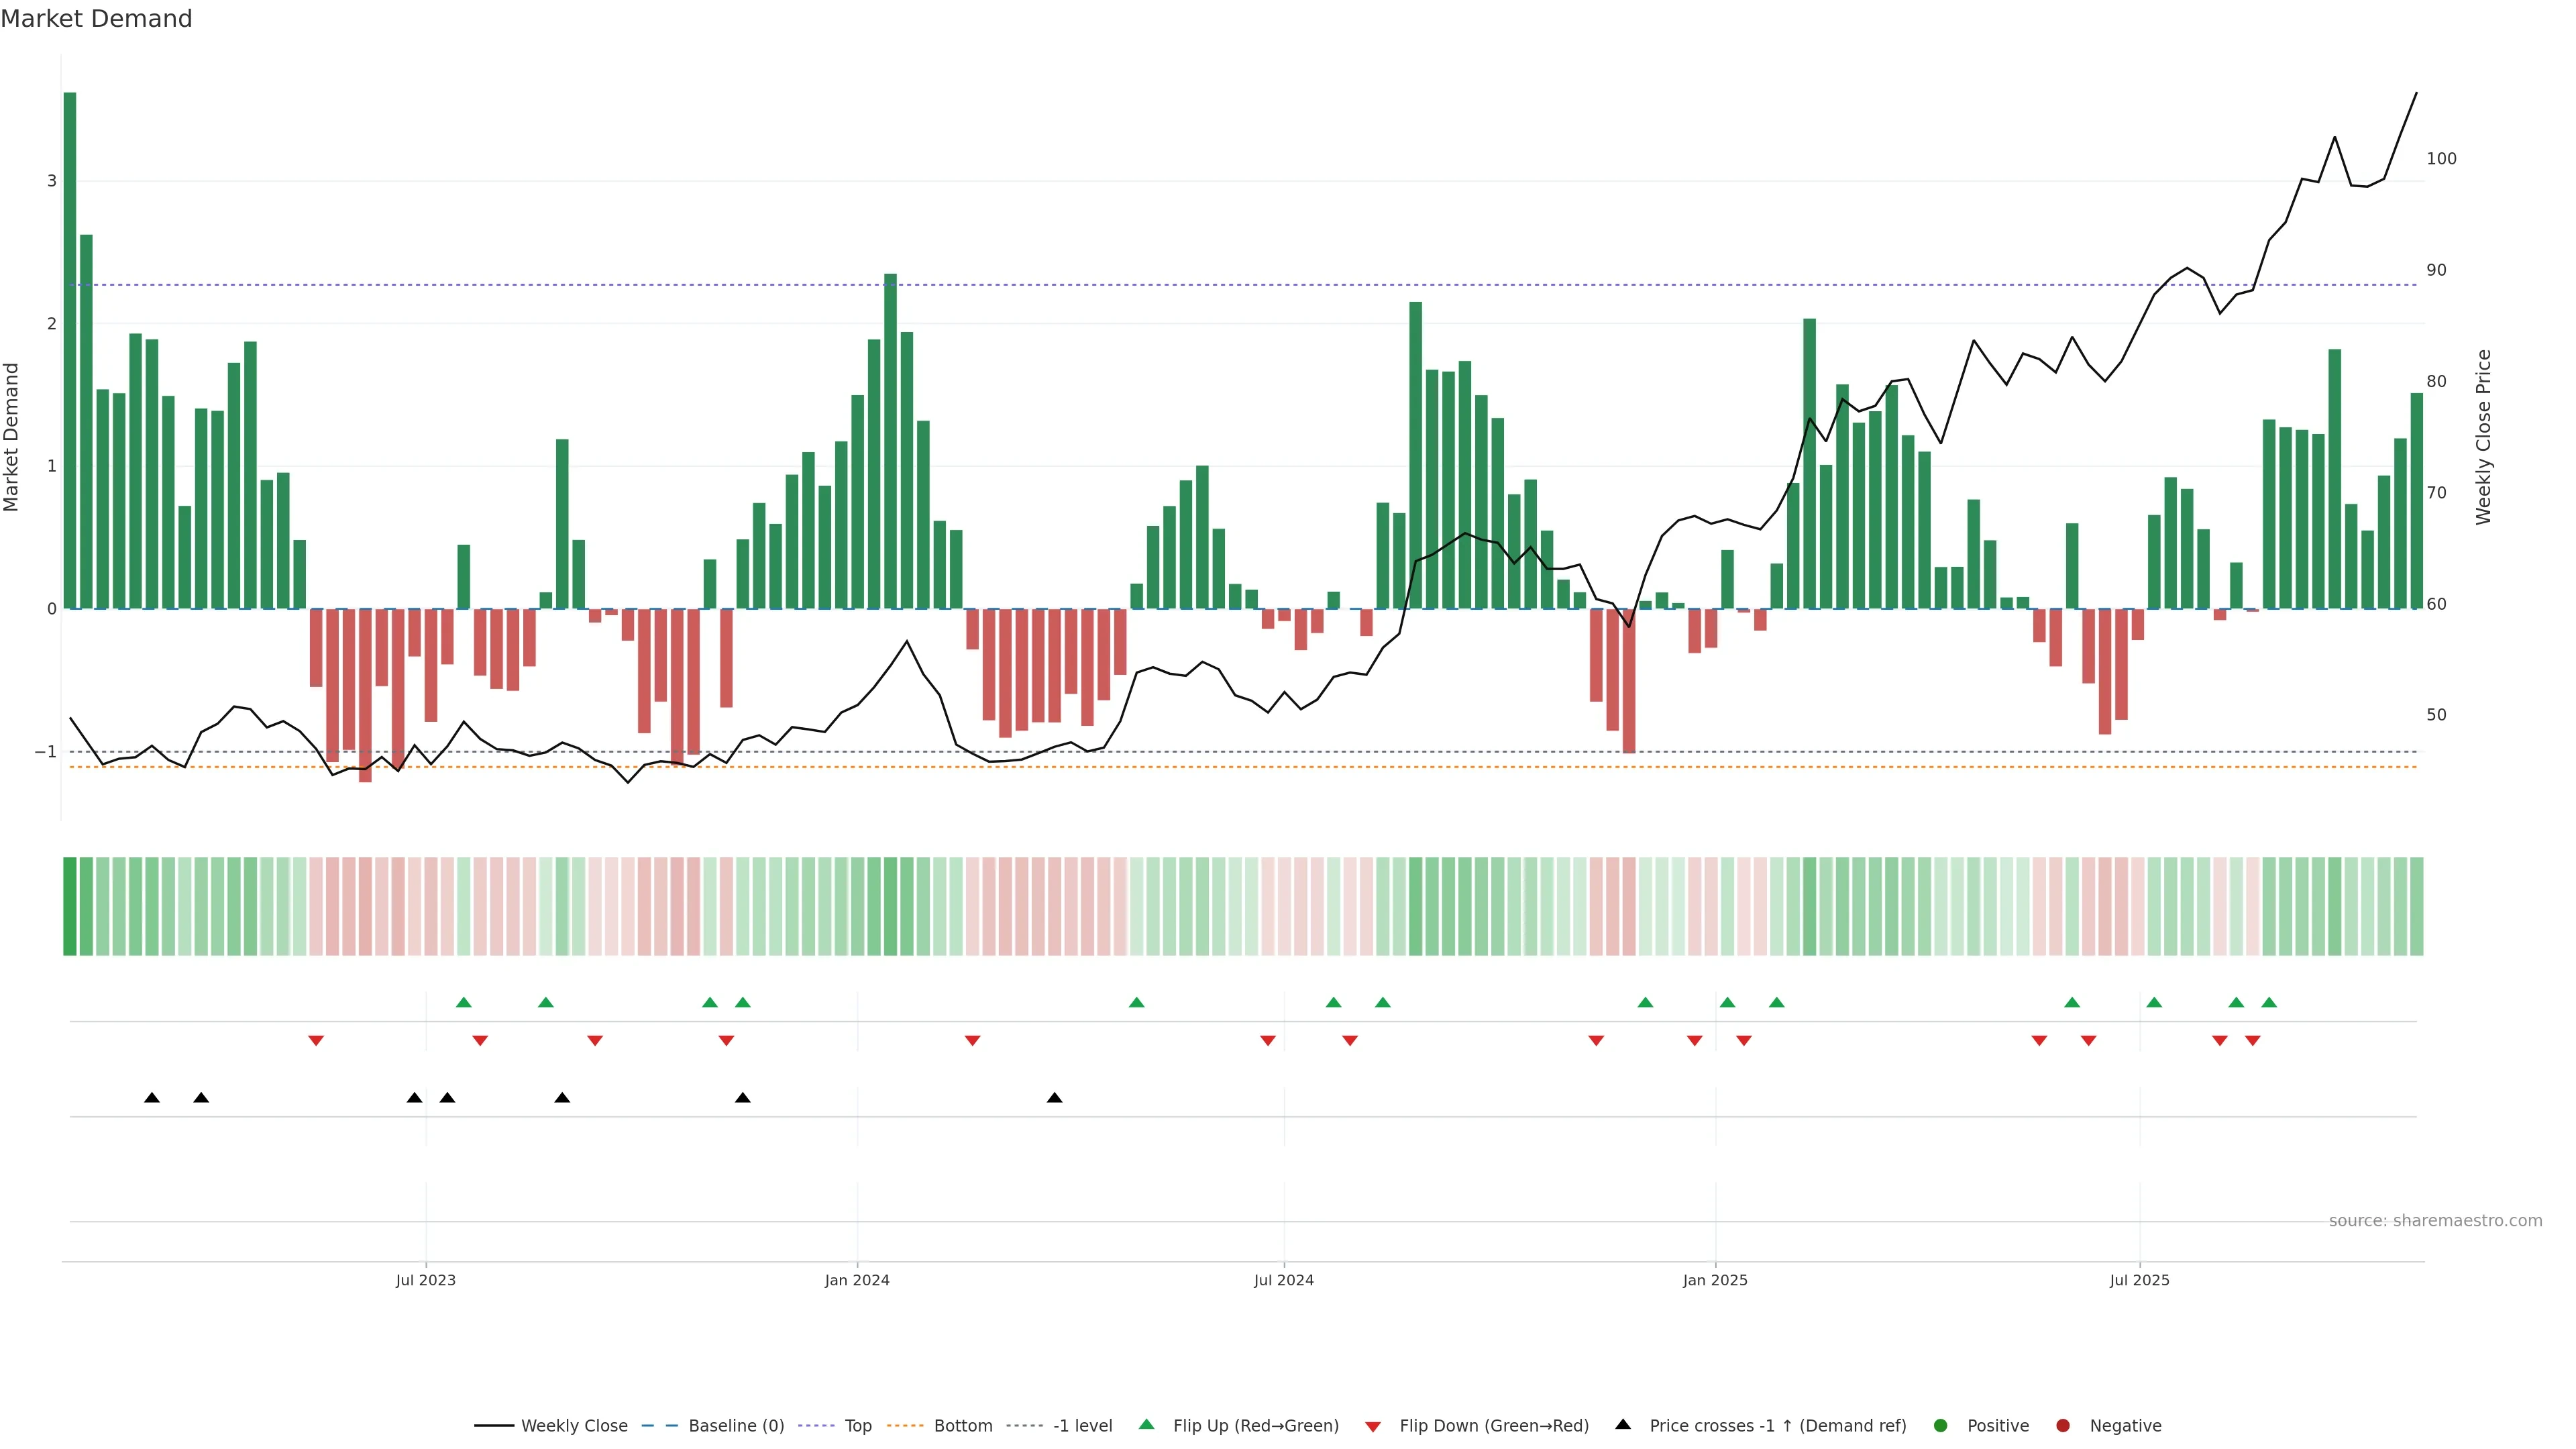Toggle the -1 level legend item

pos(1082,1426)
